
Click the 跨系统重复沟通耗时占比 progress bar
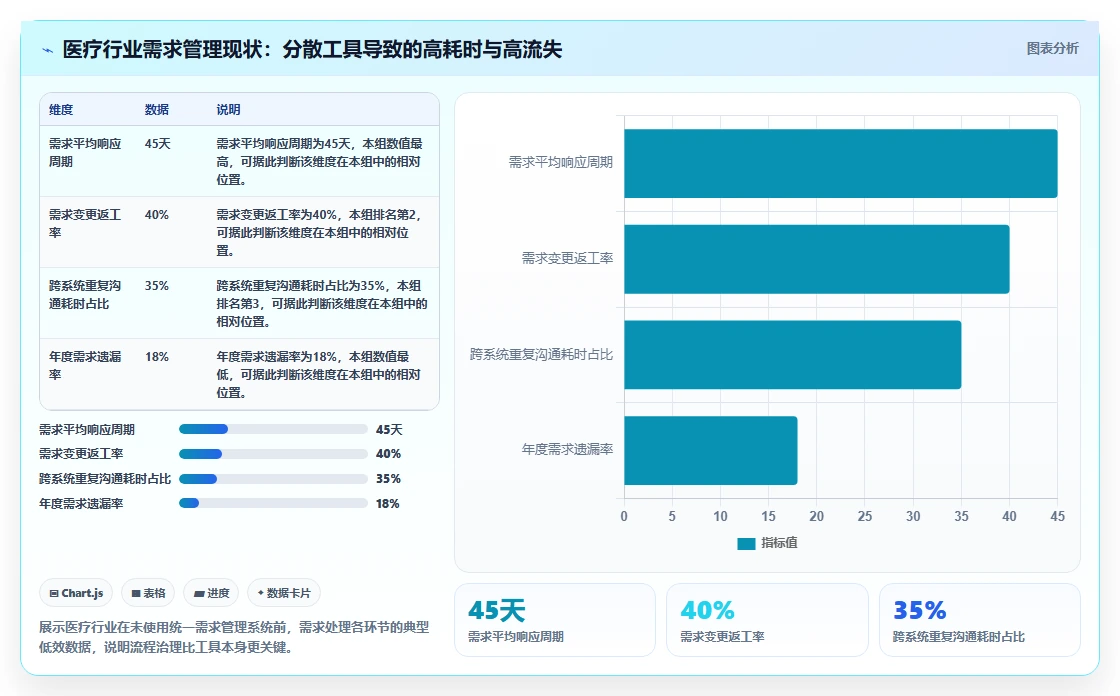pos(273,479)
